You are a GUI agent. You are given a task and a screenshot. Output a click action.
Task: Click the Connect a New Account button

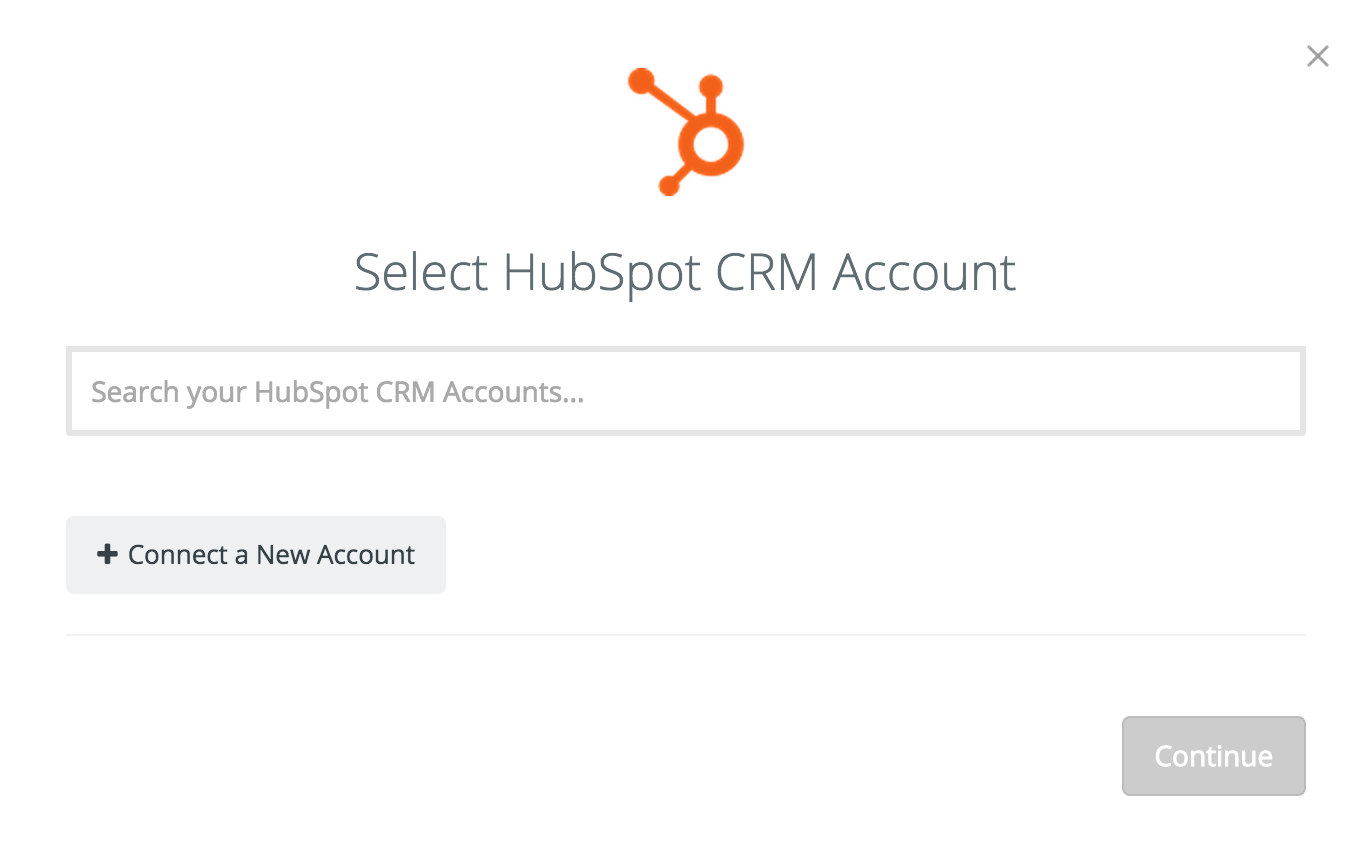(256, 555)
